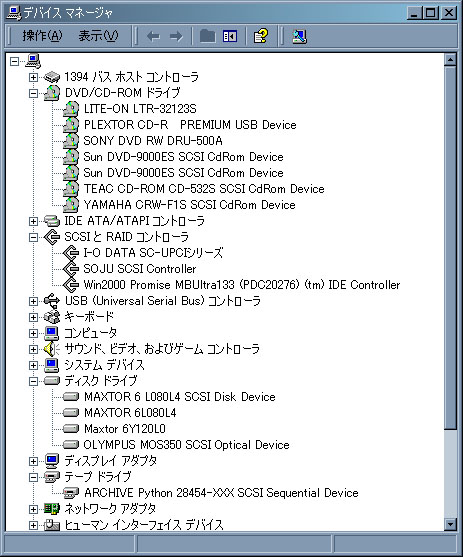
Task: Expand the キーボード node
Action: 33,317
